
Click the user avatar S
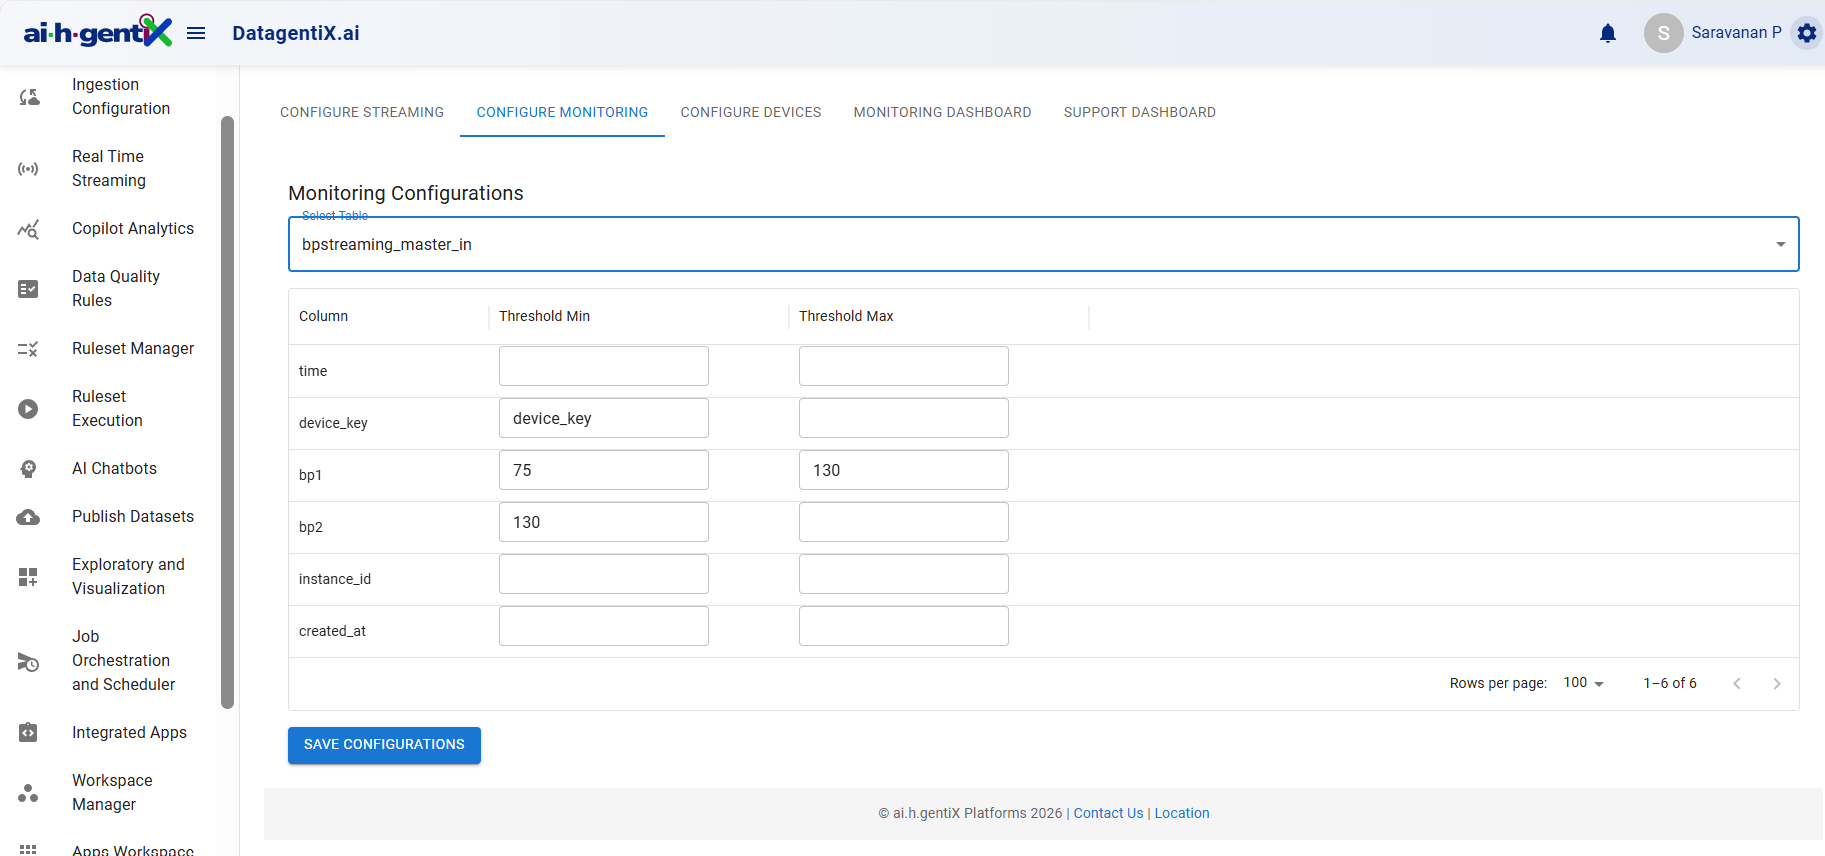(x=1664, y=33)
